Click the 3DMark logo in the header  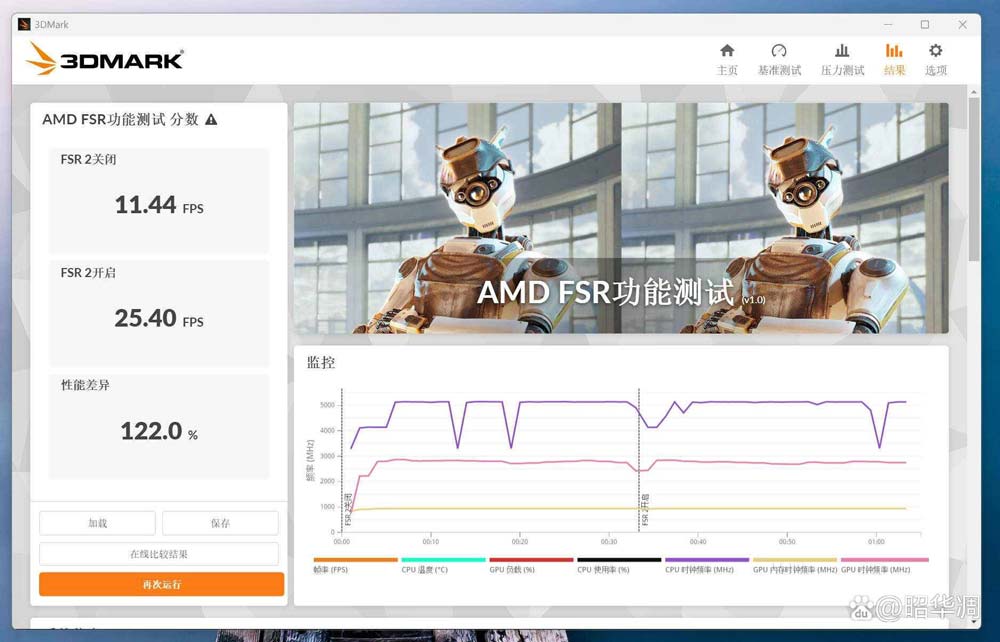click(x=105, y=59)
